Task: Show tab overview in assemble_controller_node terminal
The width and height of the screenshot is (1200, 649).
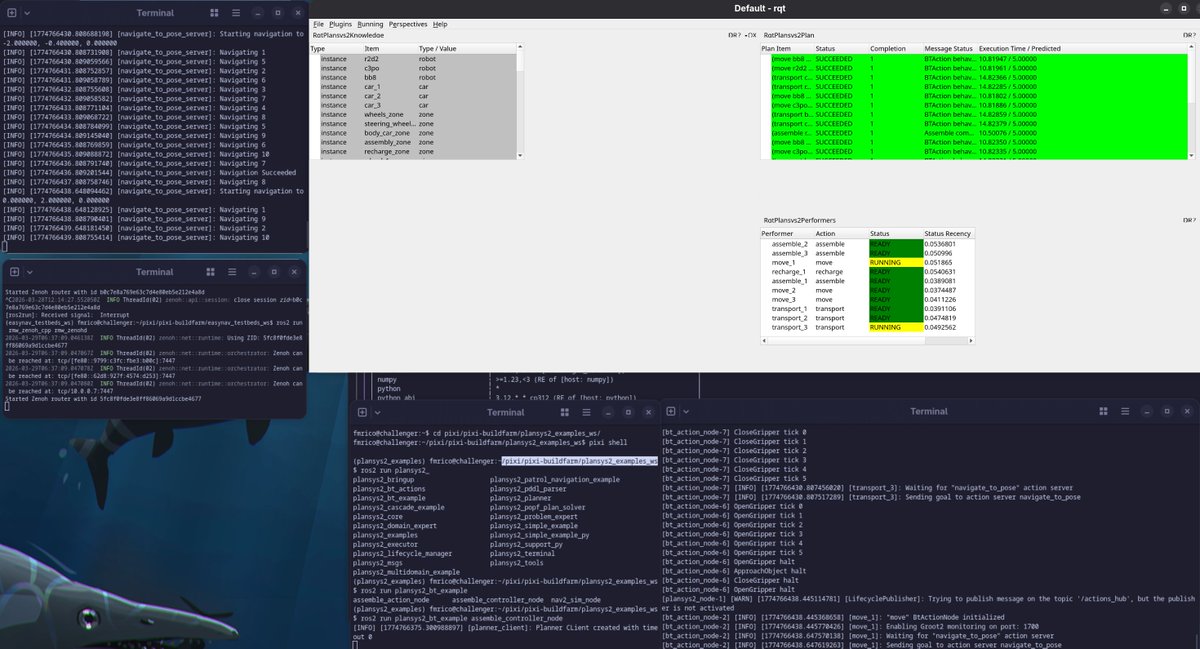Action: coord(566,412)
